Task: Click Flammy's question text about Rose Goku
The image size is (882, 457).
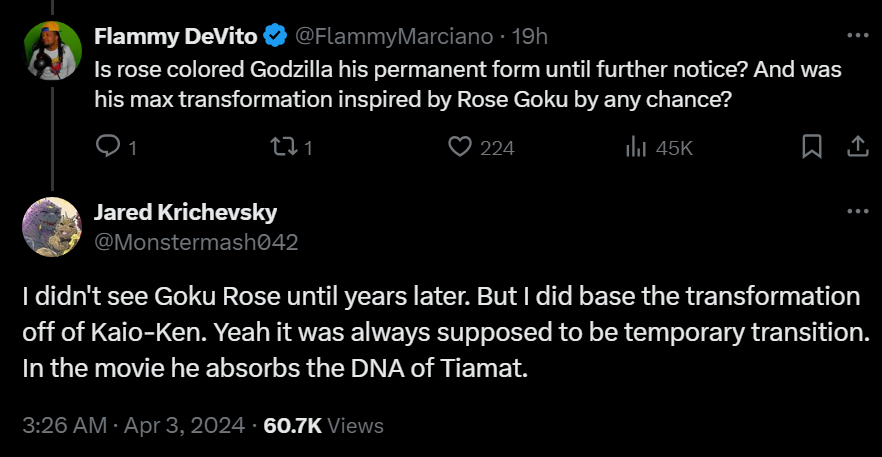Action: [x=467, y=85]
